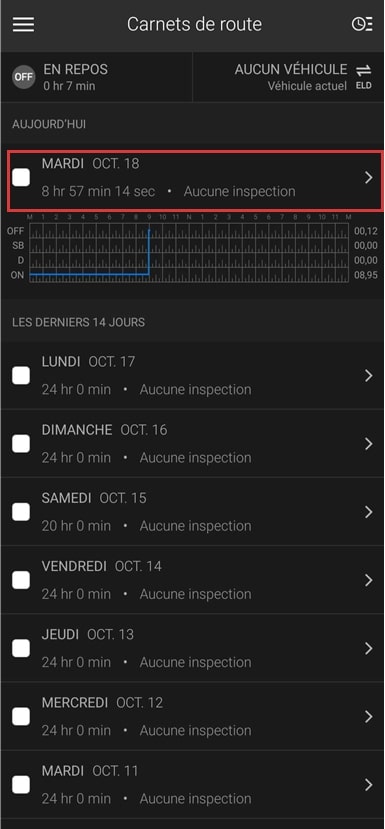Click the blue line on the hours graph
The image size is (385, 829).
(89, 274)
